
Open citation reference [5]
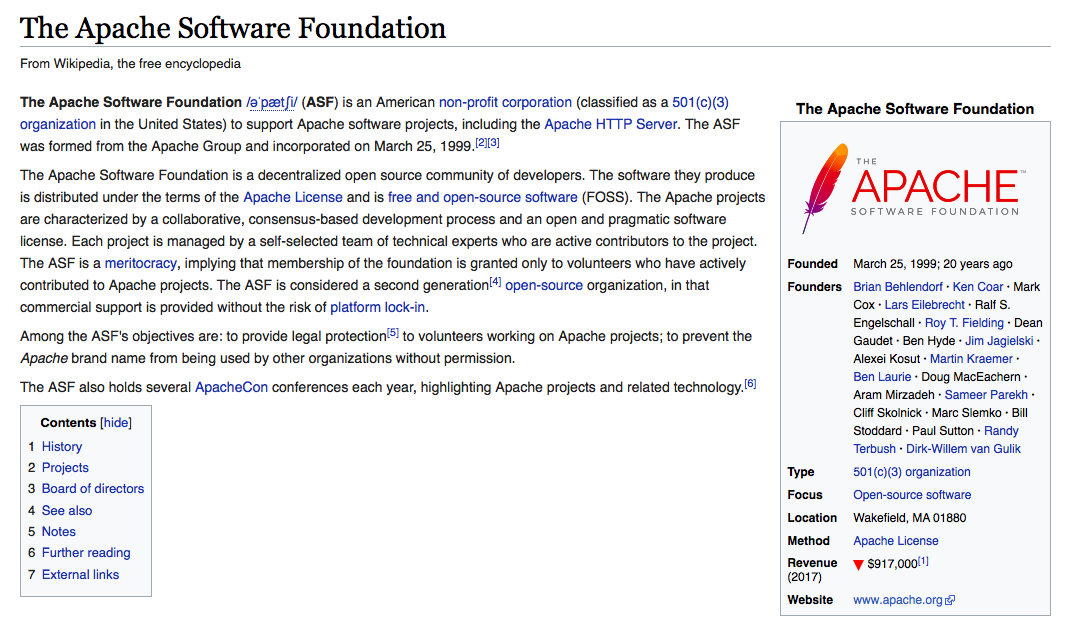[x=393, y=333]
